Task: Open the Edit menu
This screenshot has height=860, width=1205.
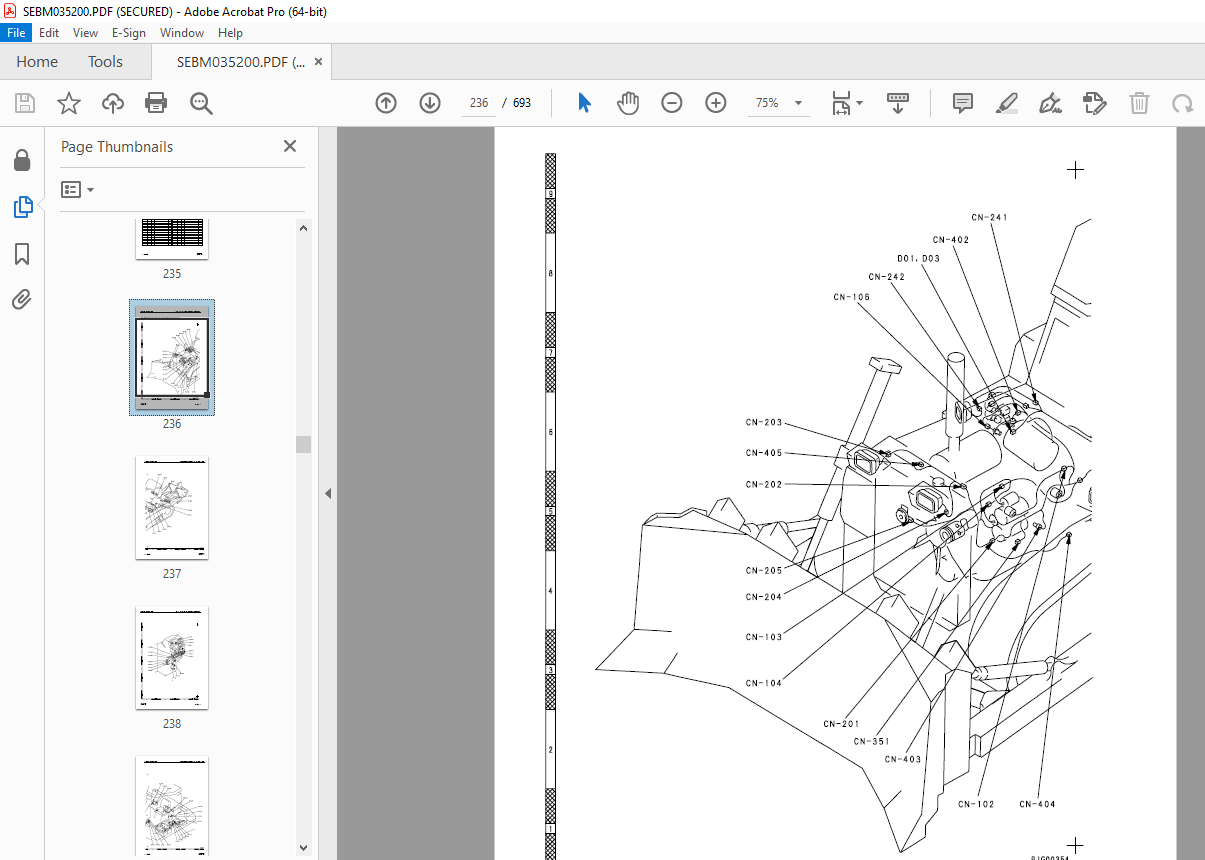Action: [49, 33]
